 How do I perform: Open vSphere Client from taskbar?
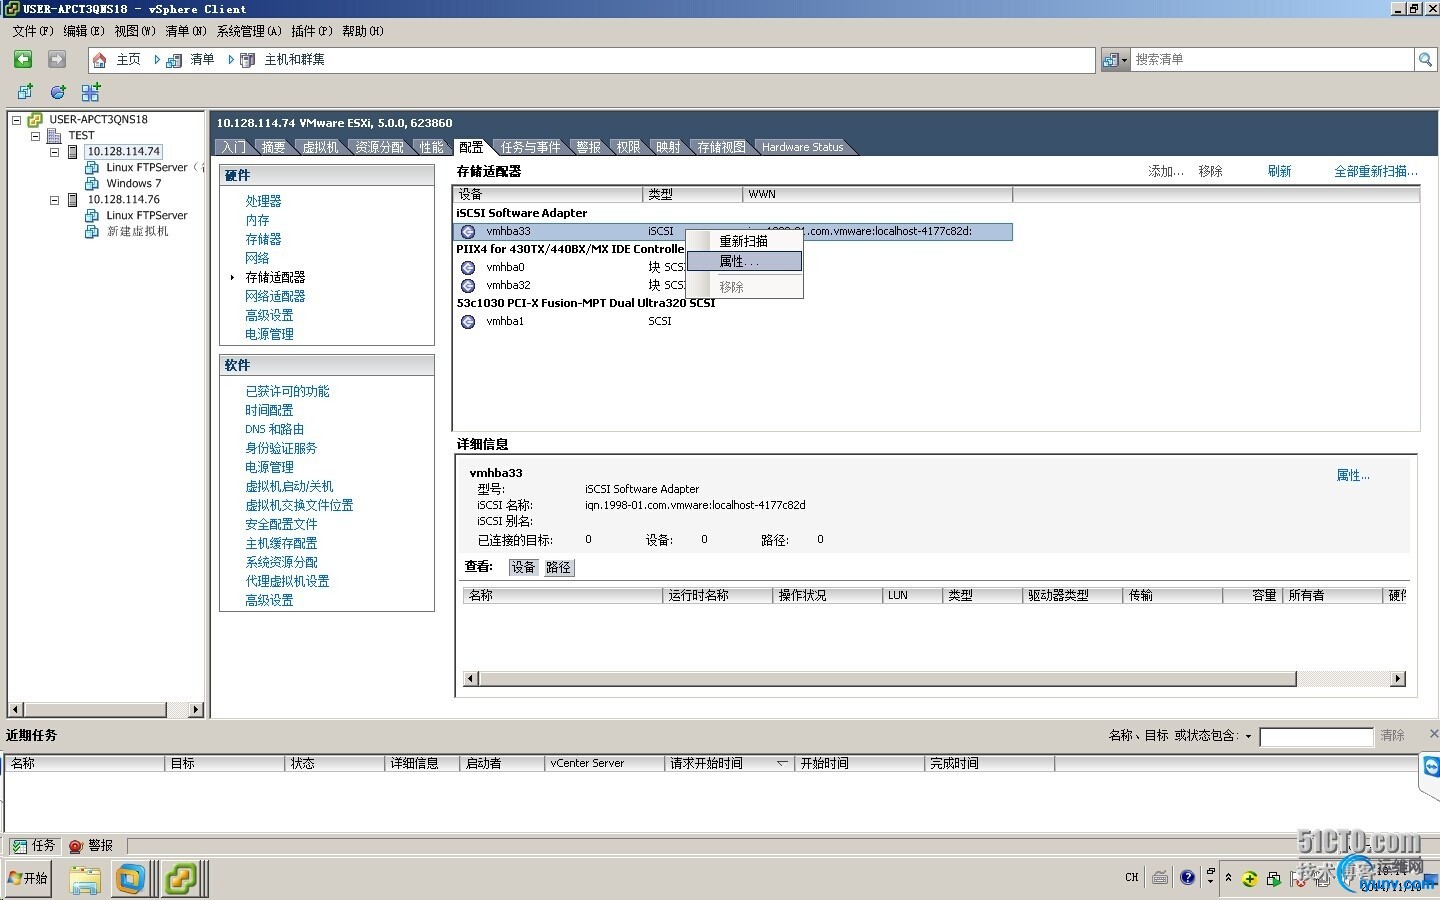point(182,879)
